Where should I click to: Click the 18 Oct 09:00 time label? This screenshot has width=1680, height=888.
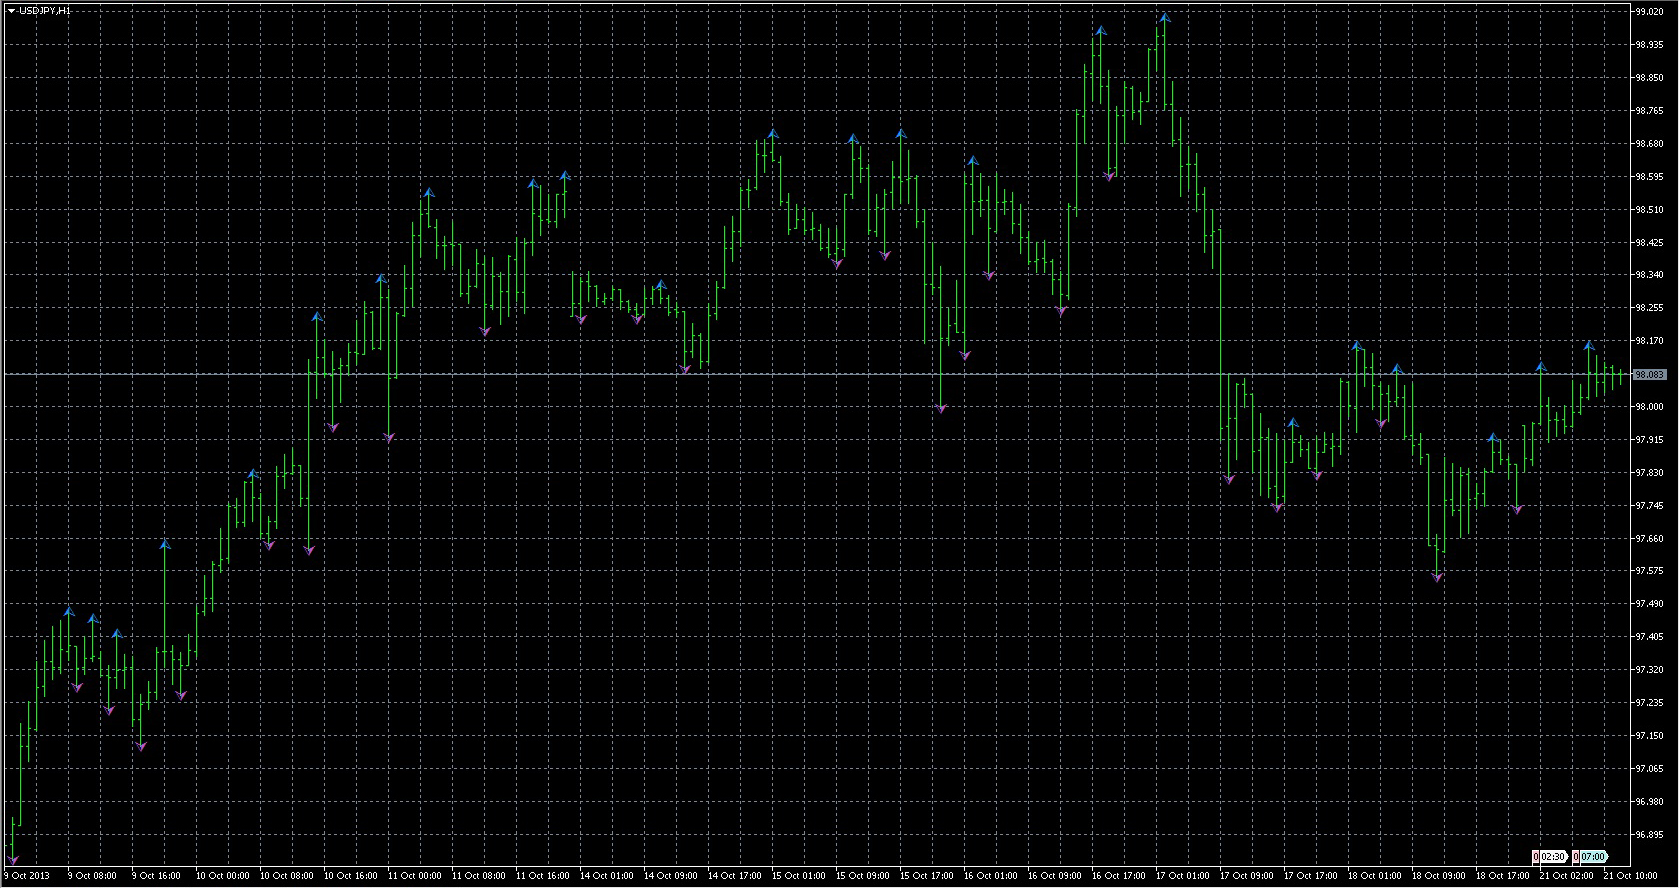pyautogui.click(x=1437, y=876)
